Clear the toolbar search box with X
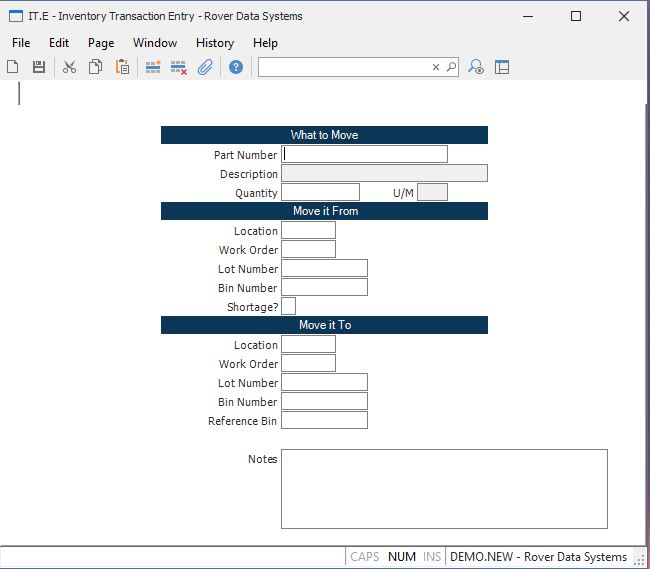Viewport: 650px width, 569px height. [x=436, y=67]
